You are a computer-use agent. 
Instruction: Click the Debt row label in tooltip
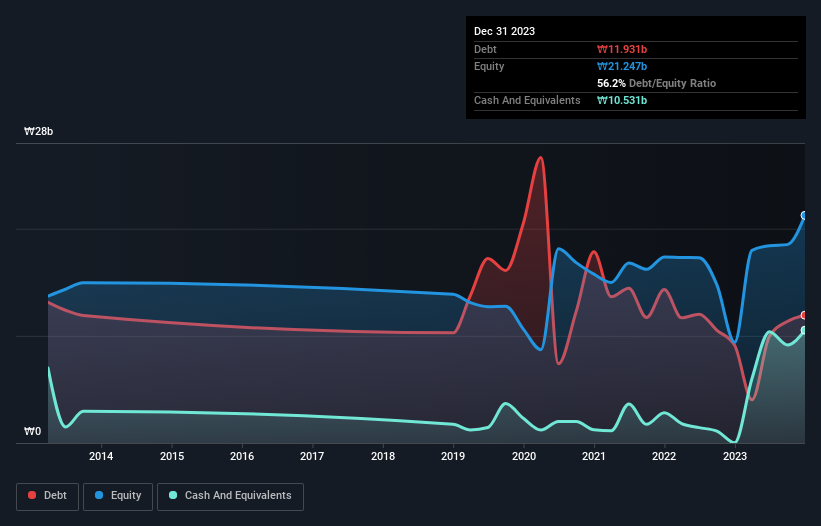(x=485, y=49)
